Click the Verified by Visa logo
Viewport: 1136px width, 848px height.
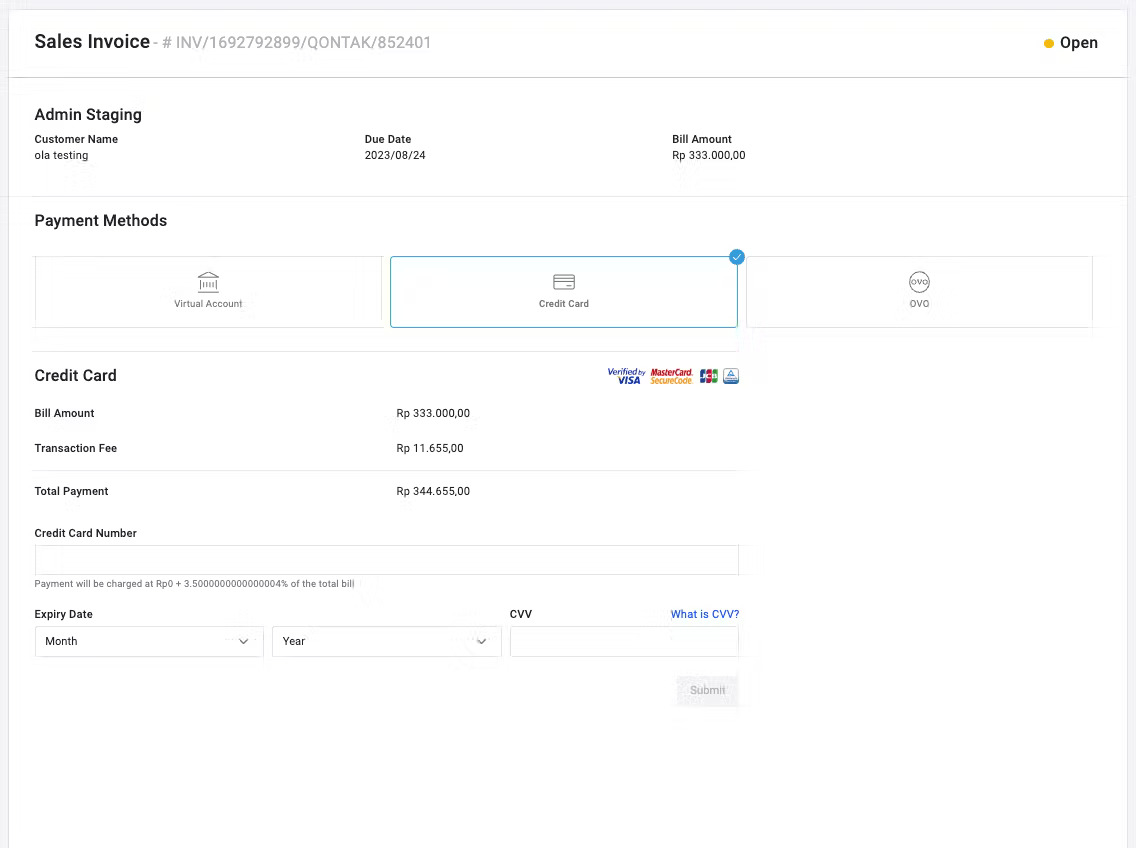pos(626,376)
